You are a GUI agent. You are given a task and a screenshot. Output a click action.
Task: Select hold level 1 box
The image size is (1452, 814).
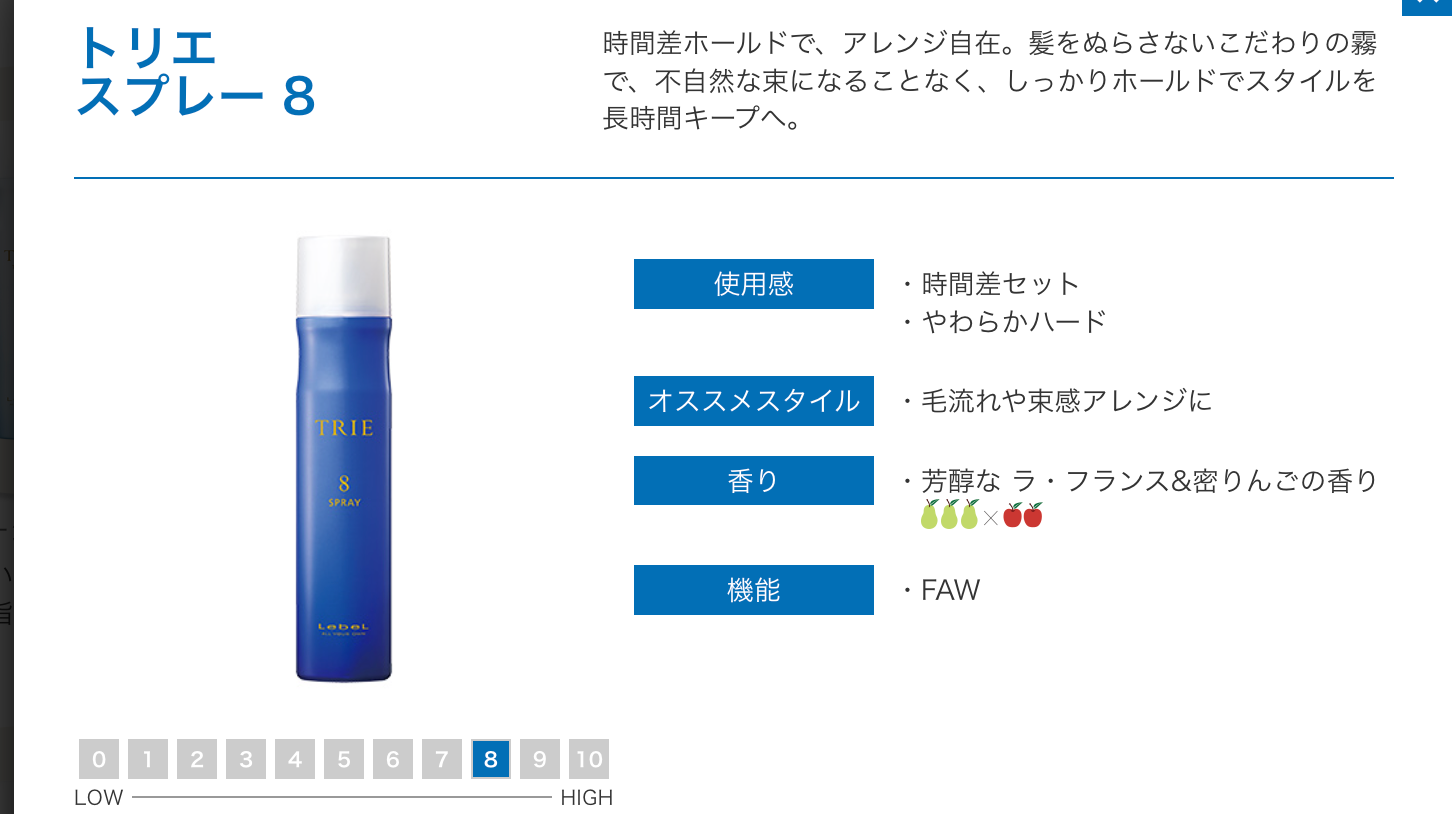(x=148, y=760)
